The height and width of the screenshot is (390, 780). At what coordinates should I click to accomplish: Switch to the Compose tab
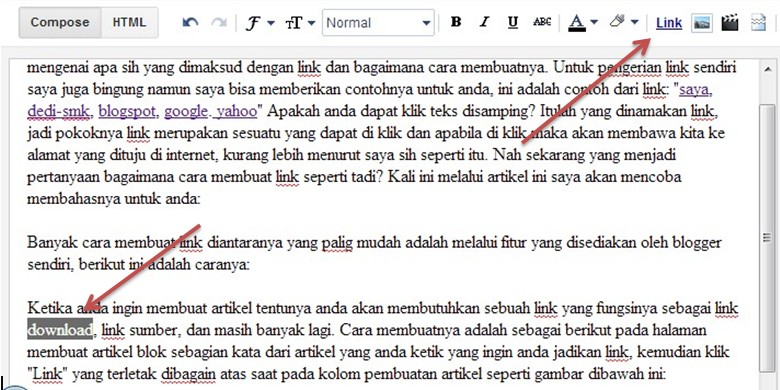pos(60,22)
